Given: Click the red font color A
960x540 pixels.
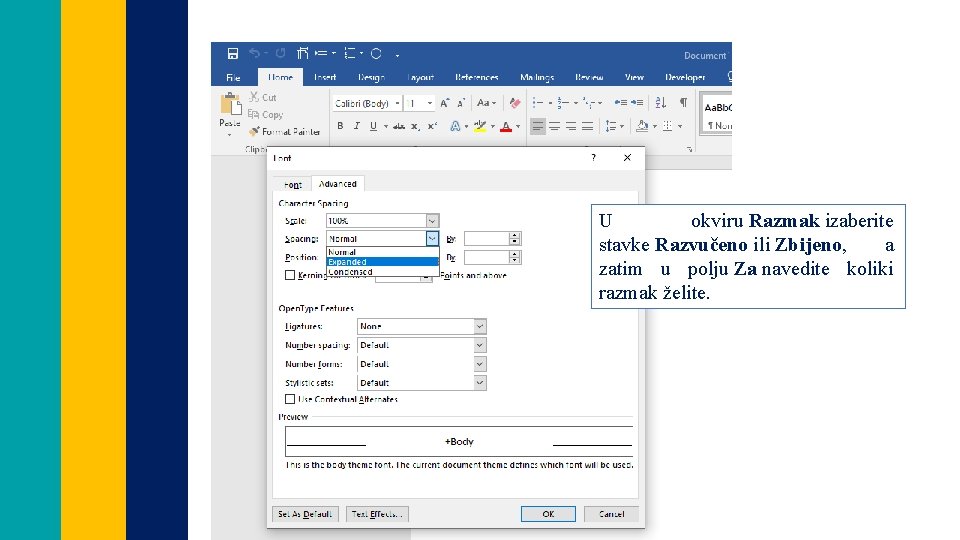Looking at the screenshot, I should click(506, 126).
